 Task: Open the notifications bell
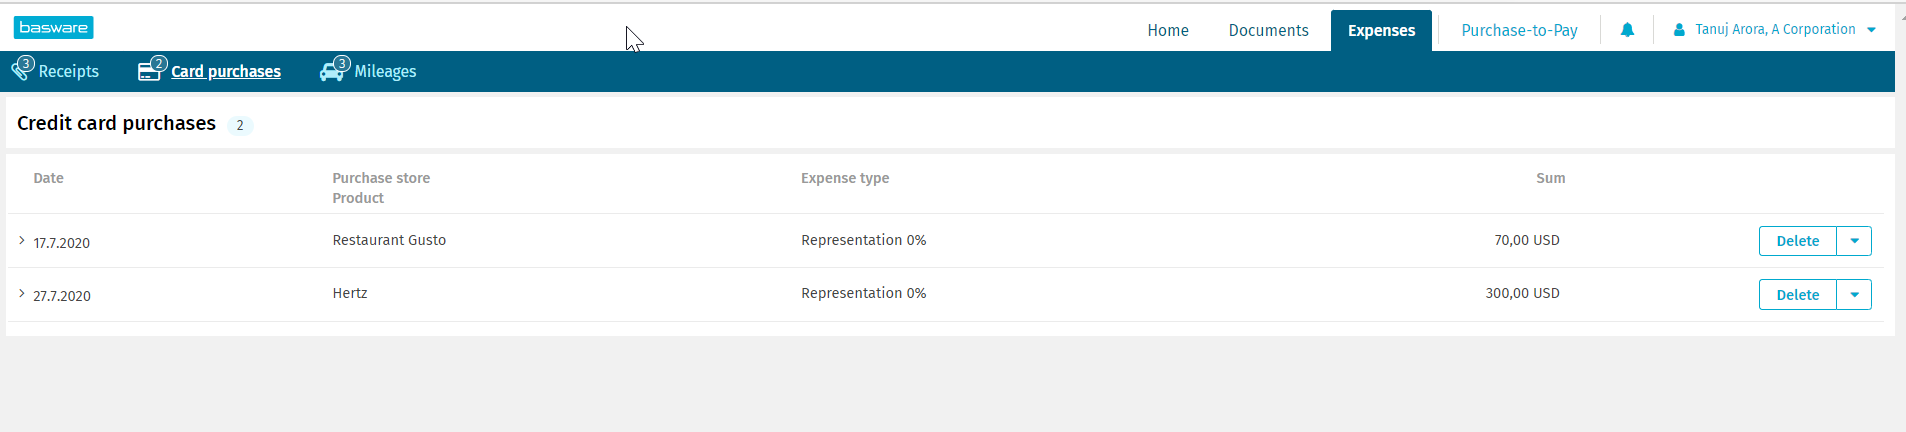(x=1627, y=30)
